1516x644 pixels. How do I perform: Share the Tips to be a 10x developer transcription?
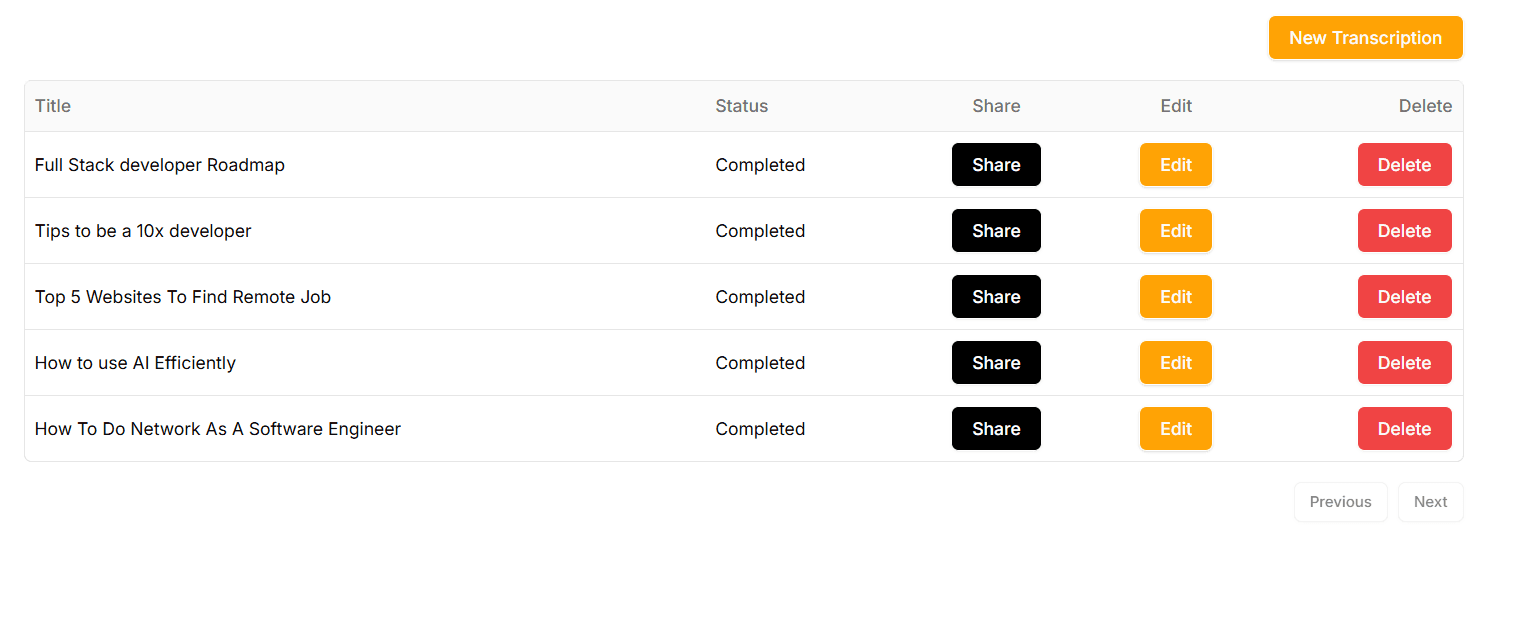tap(996, 230)
